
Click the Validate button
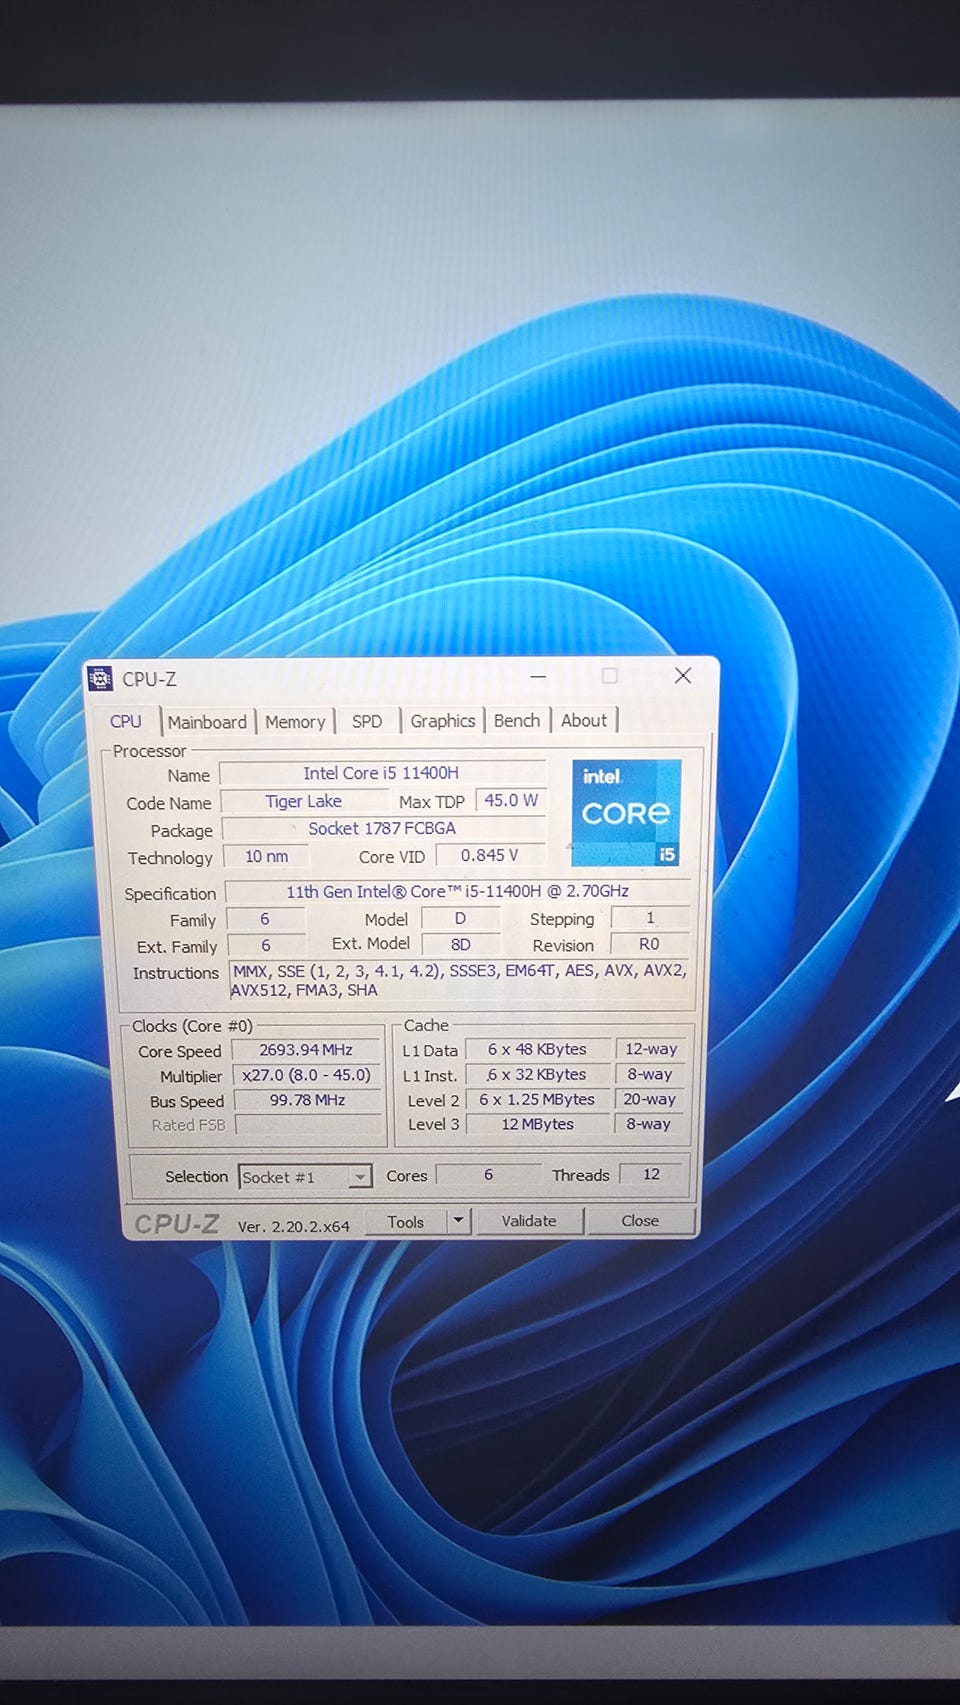coord(529,1220)
